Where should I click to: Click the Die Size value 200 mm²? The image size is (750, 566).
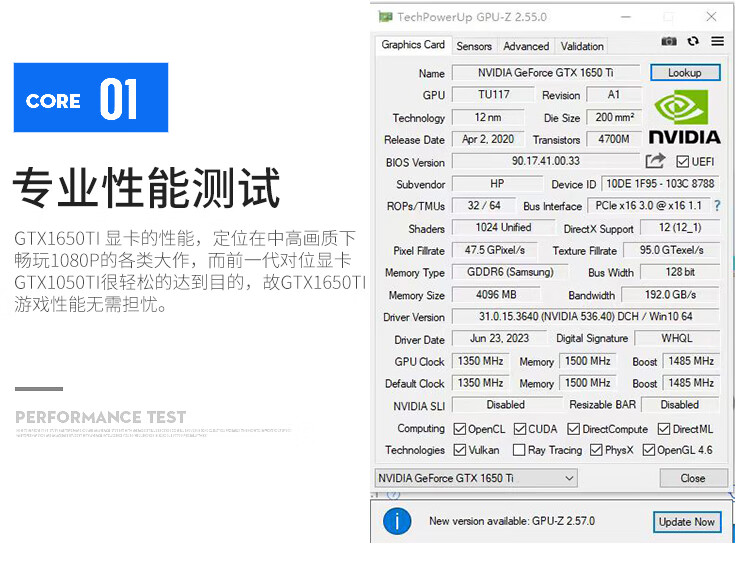tap(614, 117)
